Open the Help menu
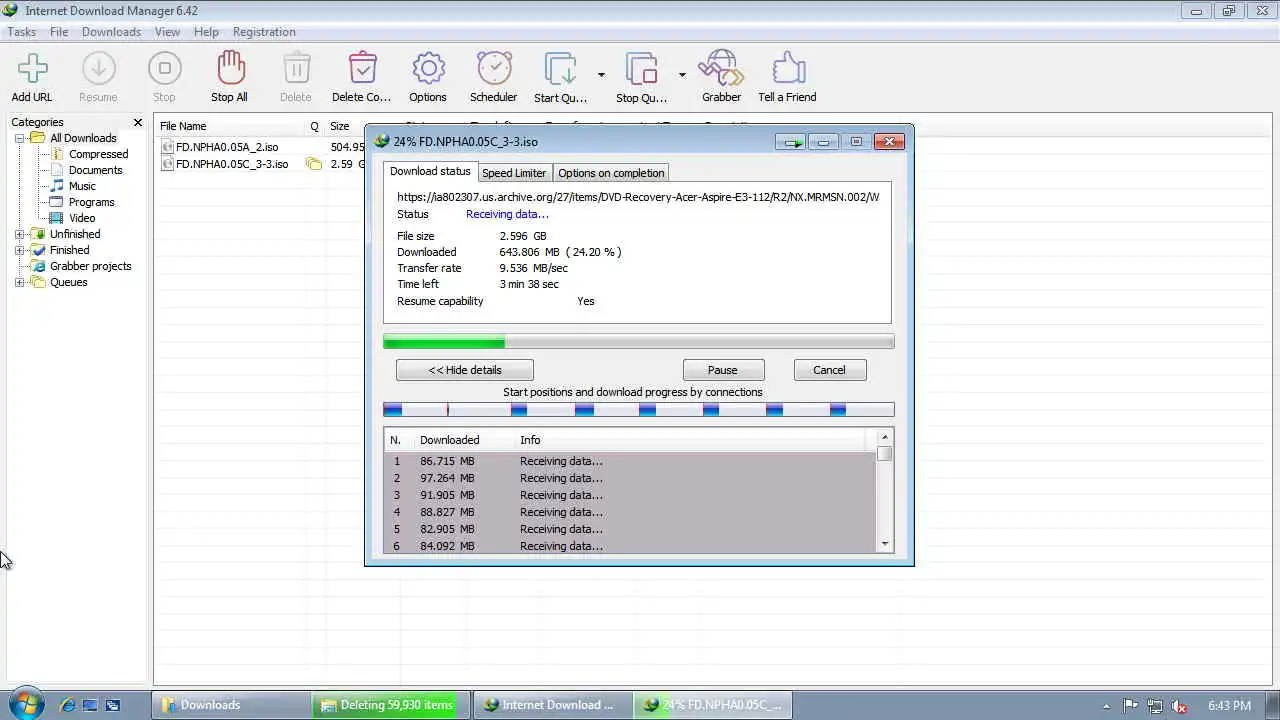1280x720 pixels. [x=206, y=32]
